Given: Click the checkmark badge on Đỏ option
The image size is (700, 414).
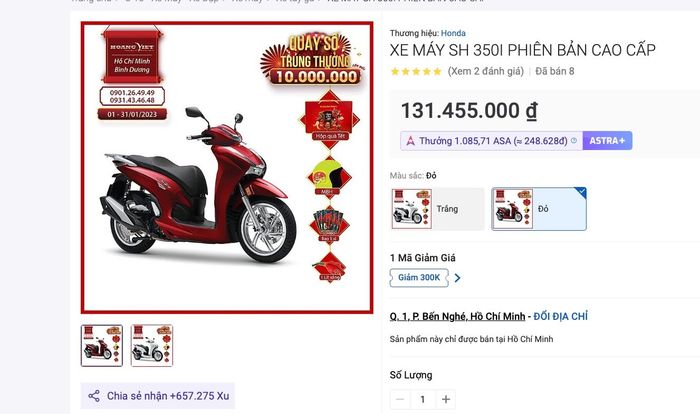Looking at the screenshot, I should (x=581, y=192).
